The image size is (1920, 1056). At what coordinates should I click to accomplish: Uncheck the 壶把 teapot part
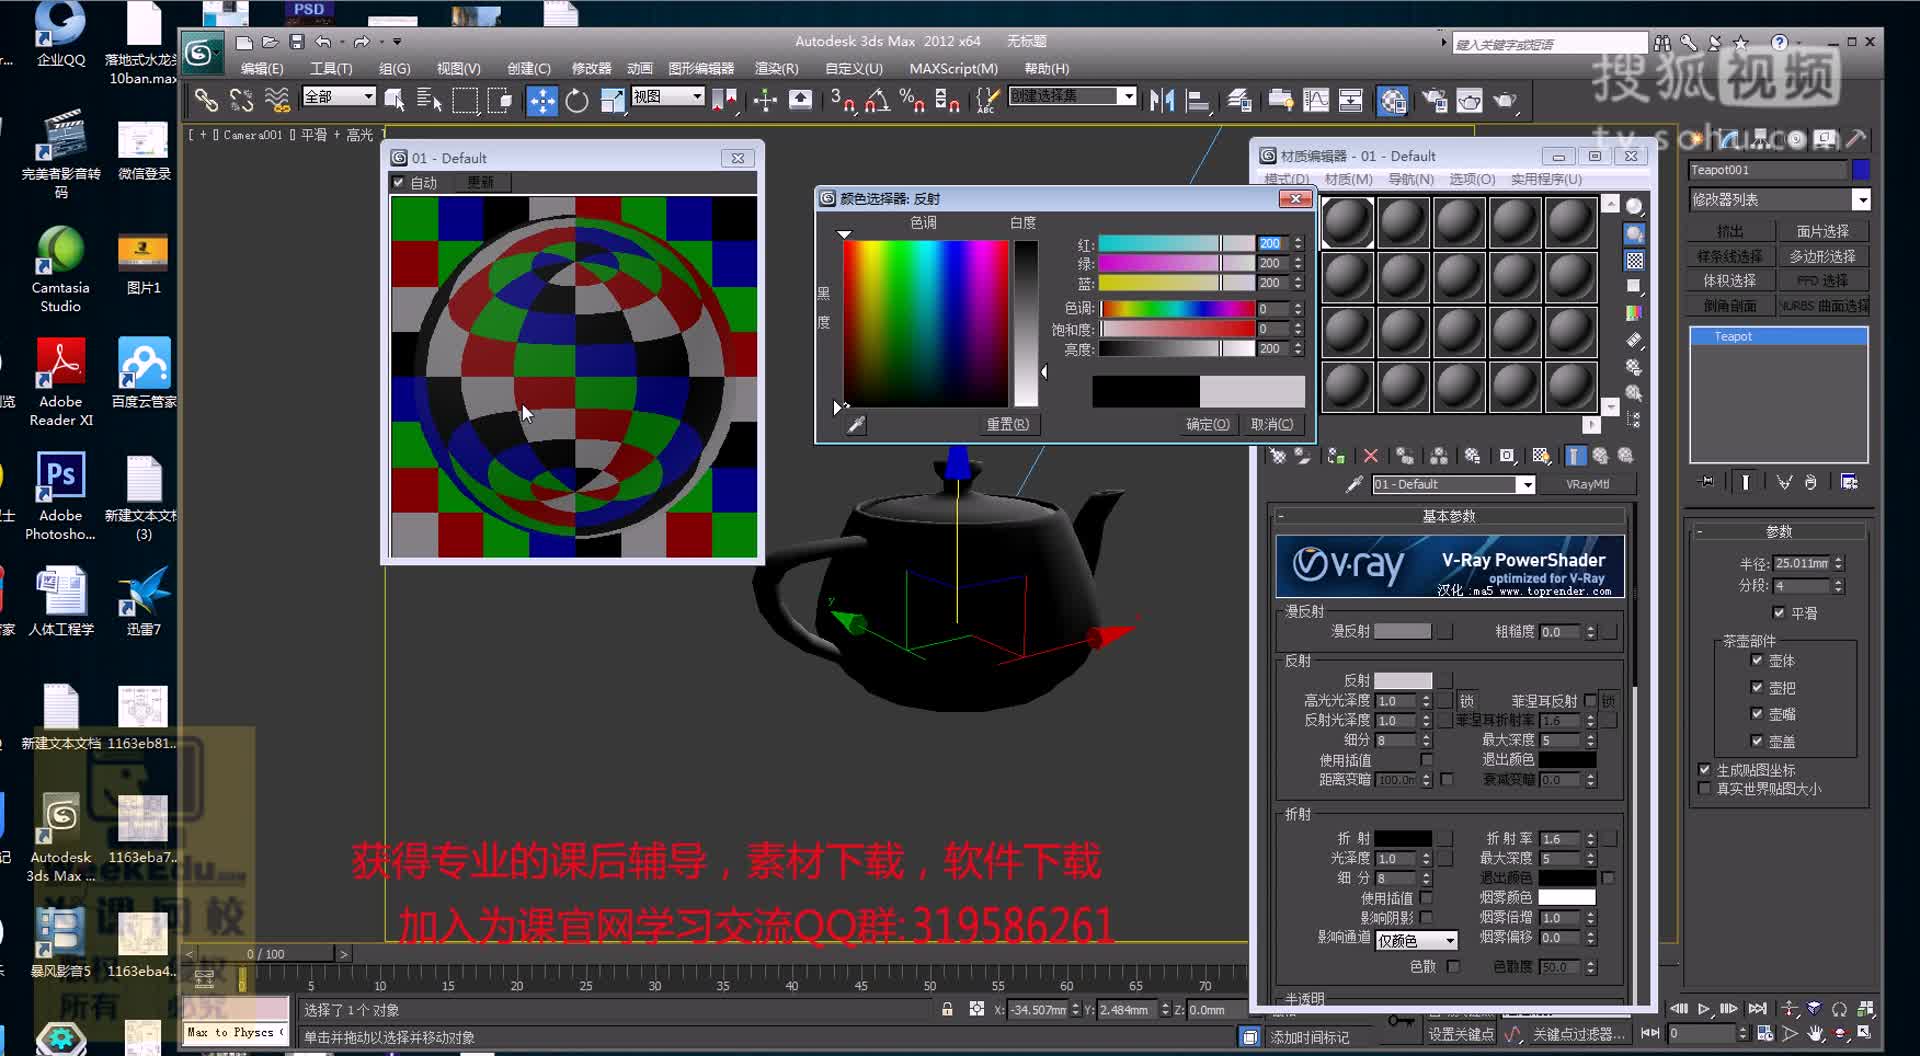coord(1757,687)
